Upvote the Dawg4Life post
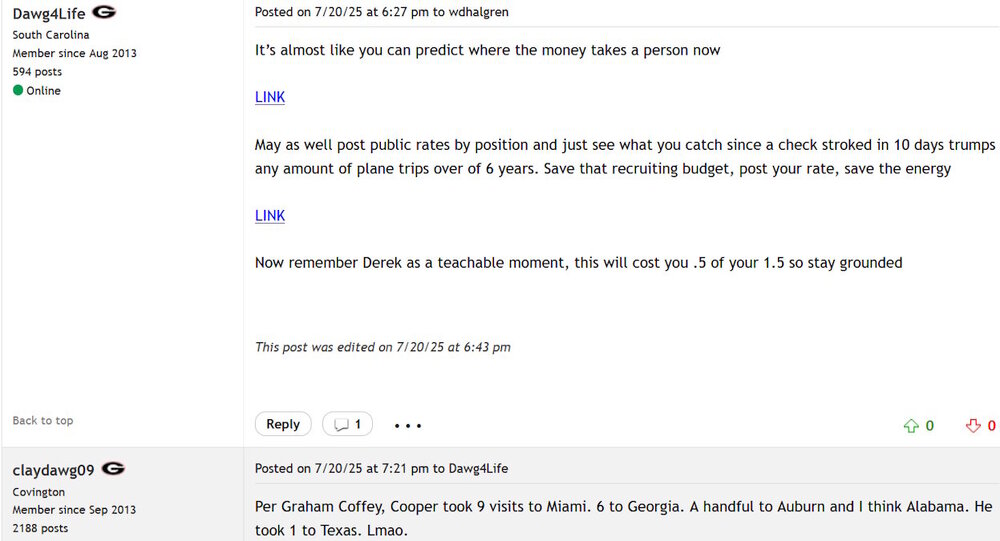Screen dimensions: 1000x541 (x=911, y=426)
